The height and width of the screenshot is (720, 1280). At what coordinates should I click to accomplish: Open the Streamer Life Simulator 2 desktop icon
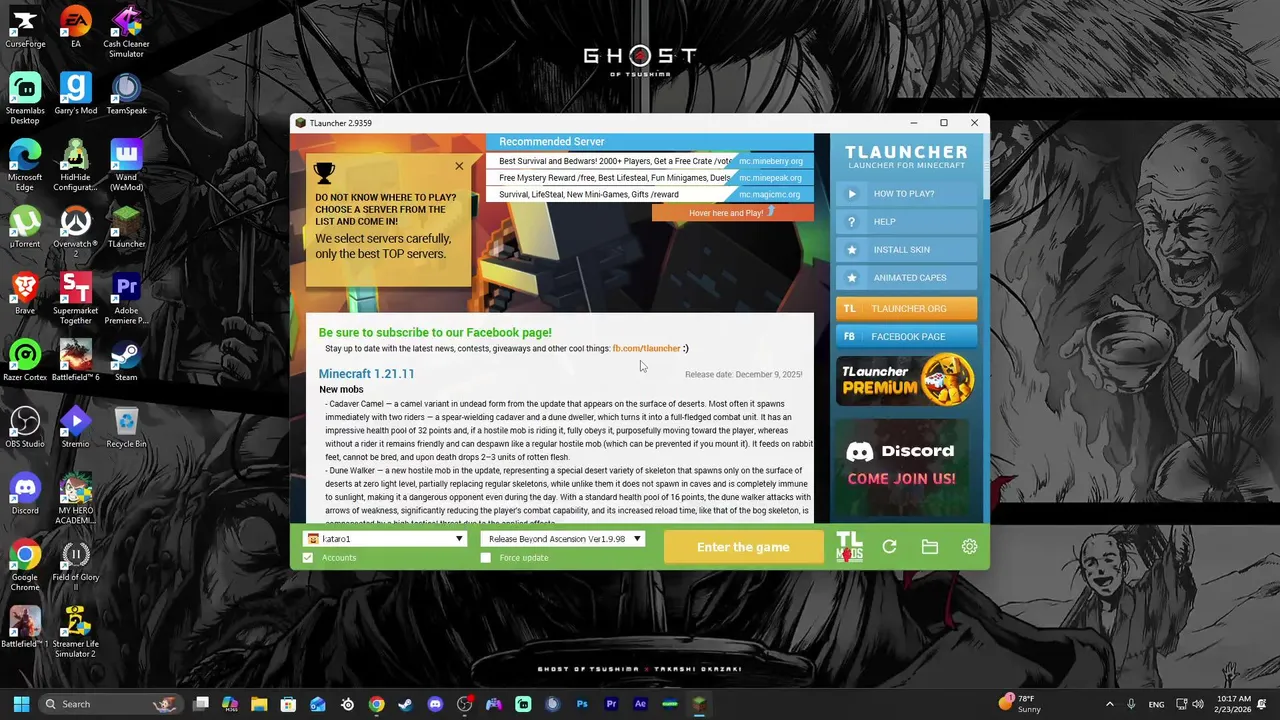pos(76,632)
